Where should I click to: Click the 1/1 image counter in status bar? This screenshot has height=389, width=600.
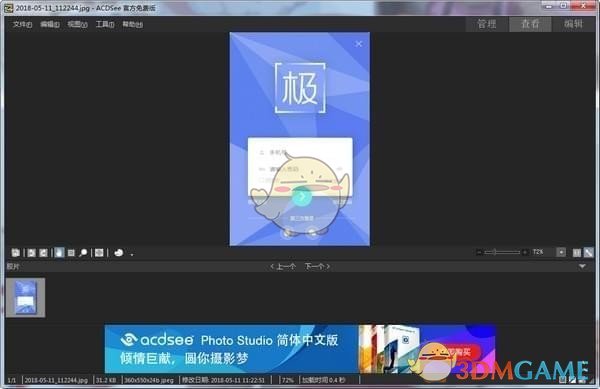12,380
